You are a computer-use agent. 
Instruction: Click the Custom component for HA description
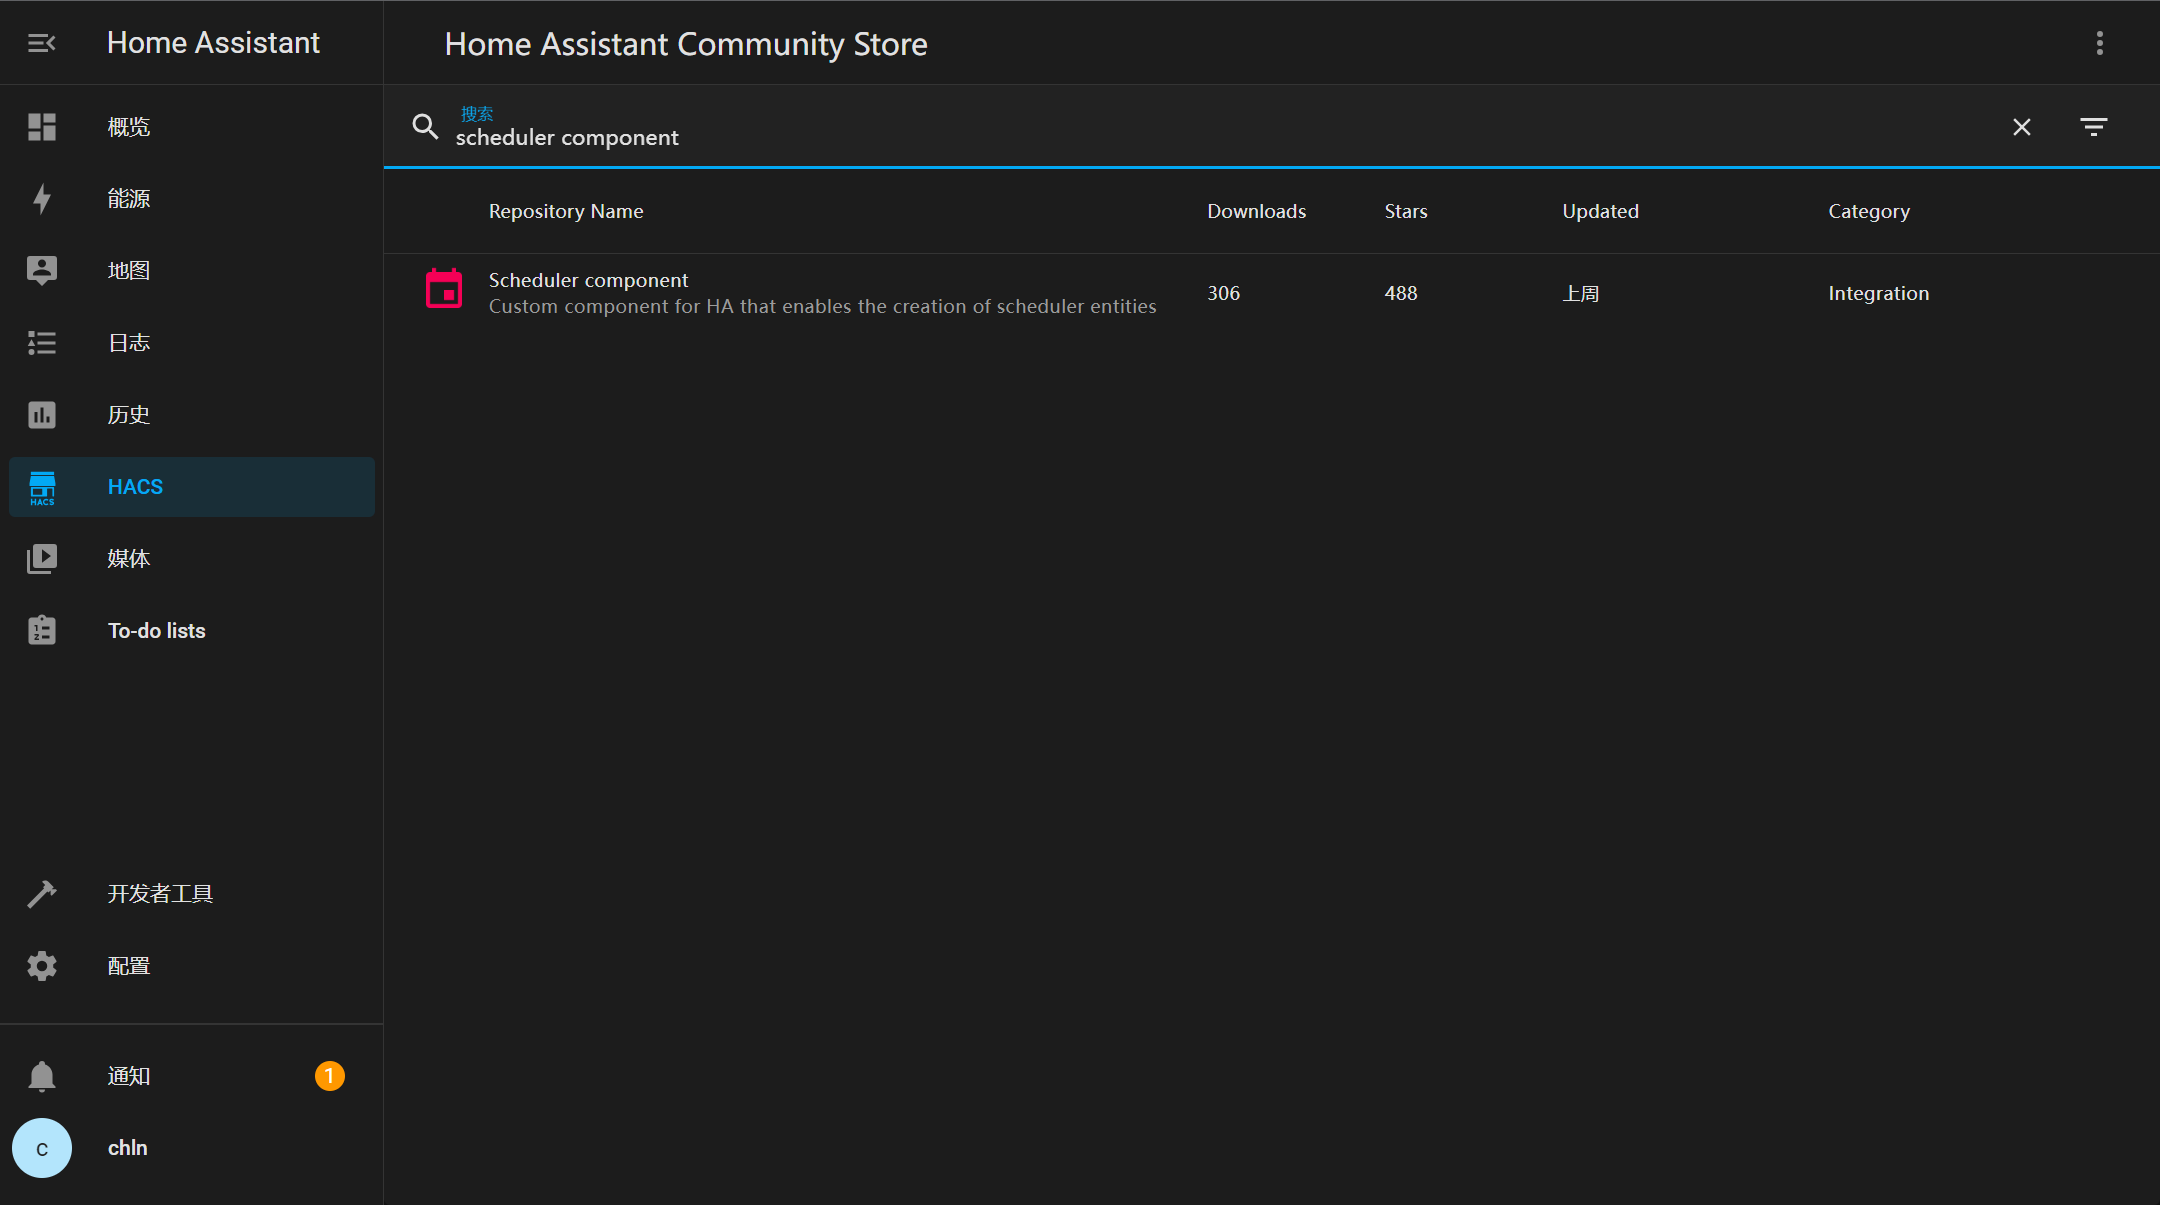[x=822, y=306]
